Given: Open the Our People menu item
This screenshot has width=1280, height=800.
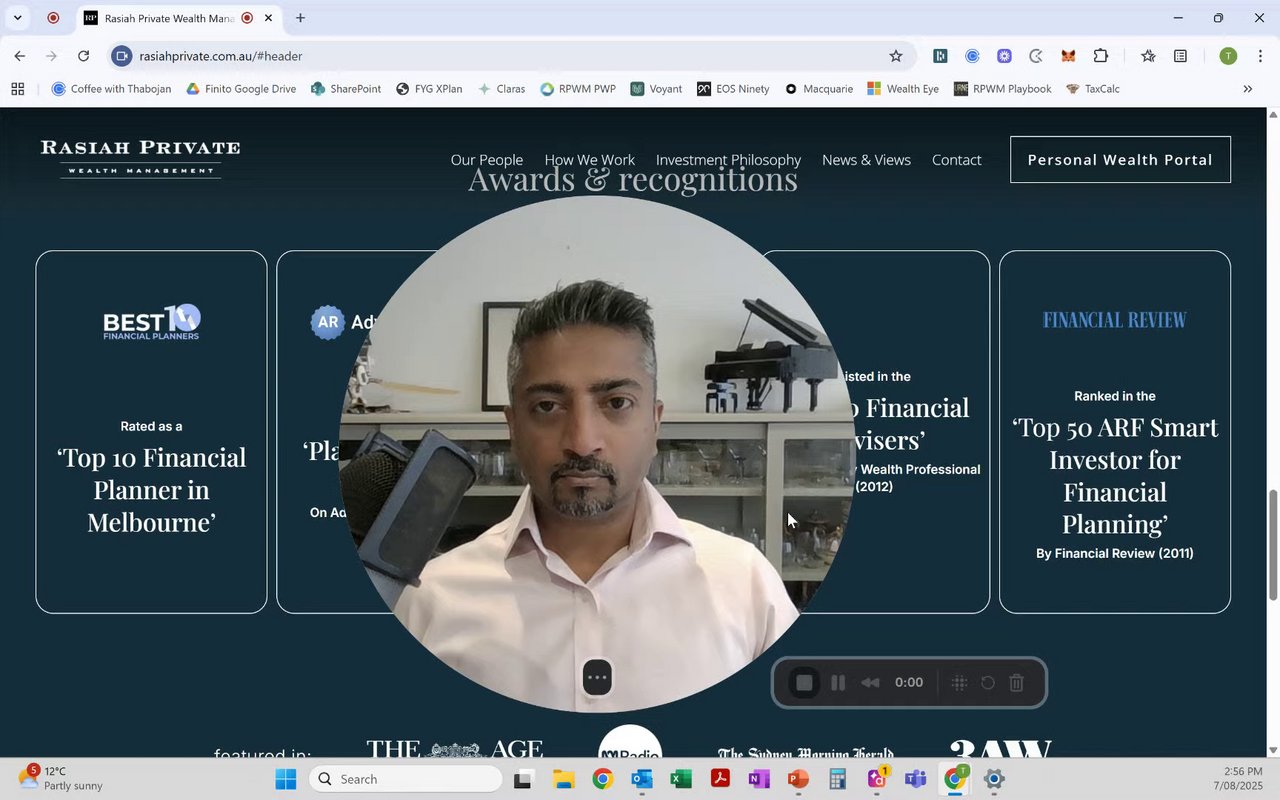Looking at the screenshot, I should [487, 160].
